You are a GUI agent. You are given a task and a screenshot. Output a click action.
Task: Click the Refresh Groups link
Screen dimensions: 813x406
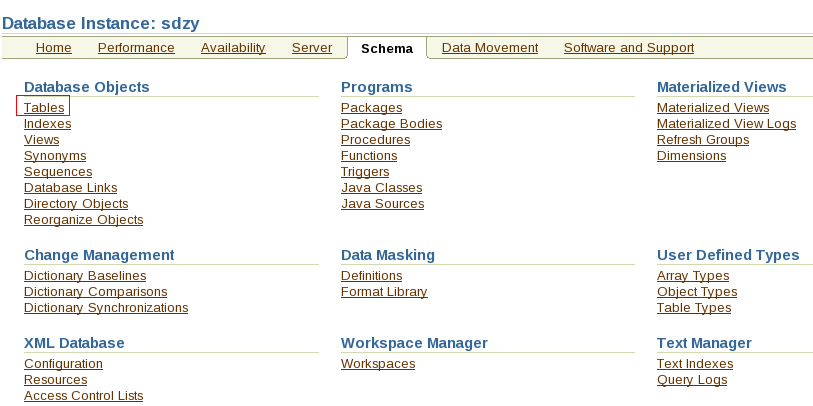(702, 140)
